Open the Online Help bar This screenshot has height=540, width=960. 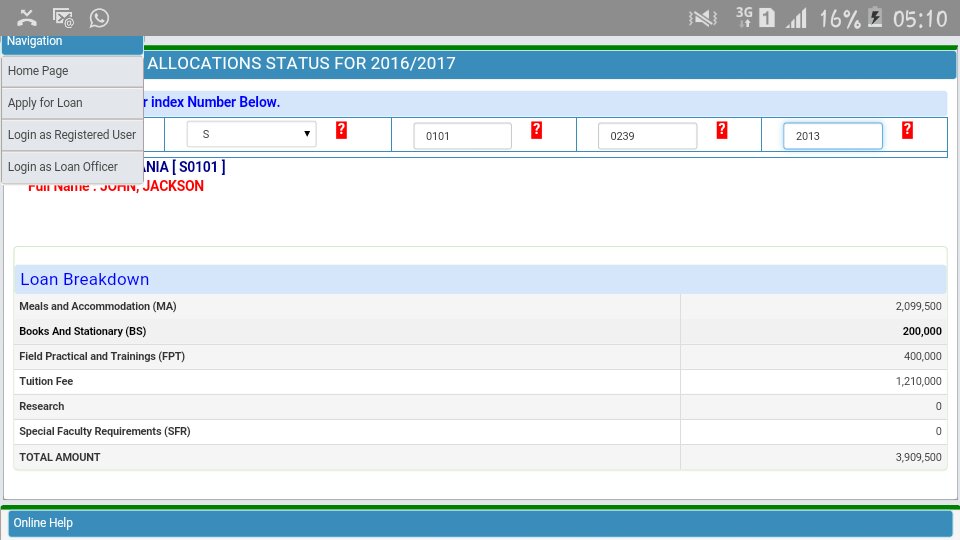480,523
